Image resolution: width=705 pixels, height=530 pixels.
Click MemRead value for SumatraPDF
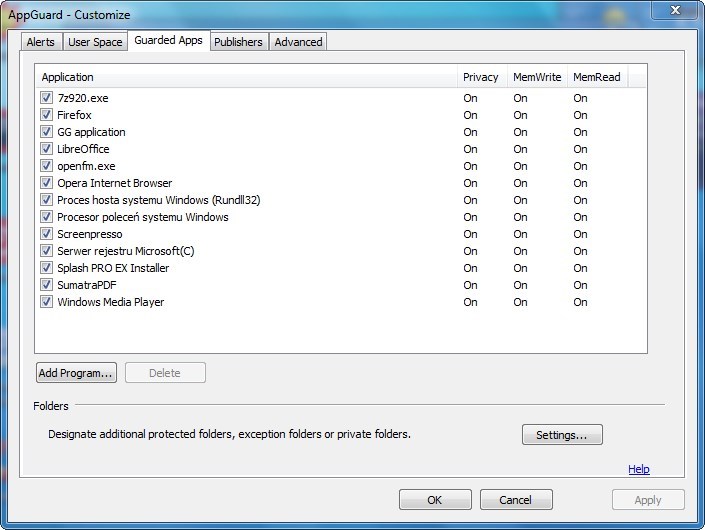coord(580,285)
